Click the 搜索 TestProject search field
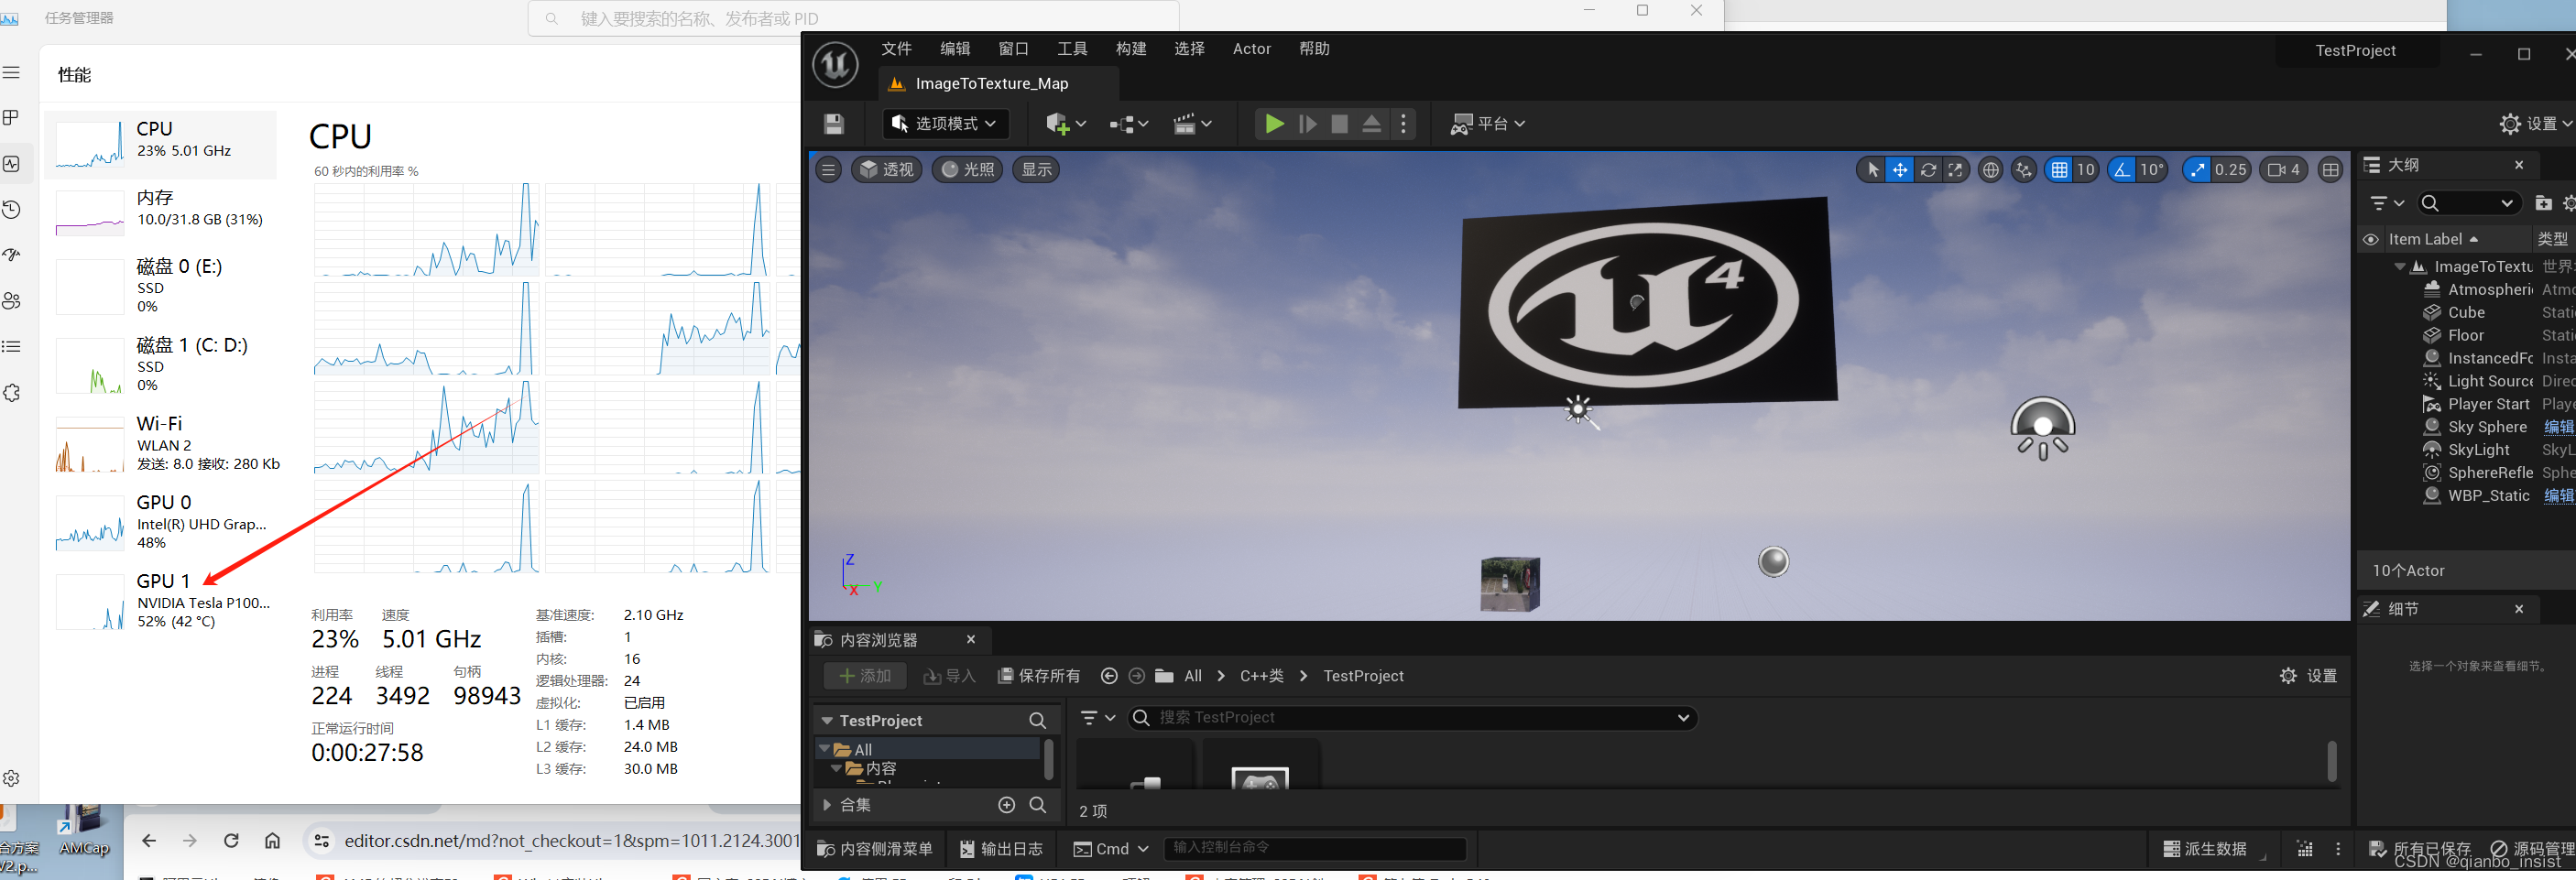 1412,718
